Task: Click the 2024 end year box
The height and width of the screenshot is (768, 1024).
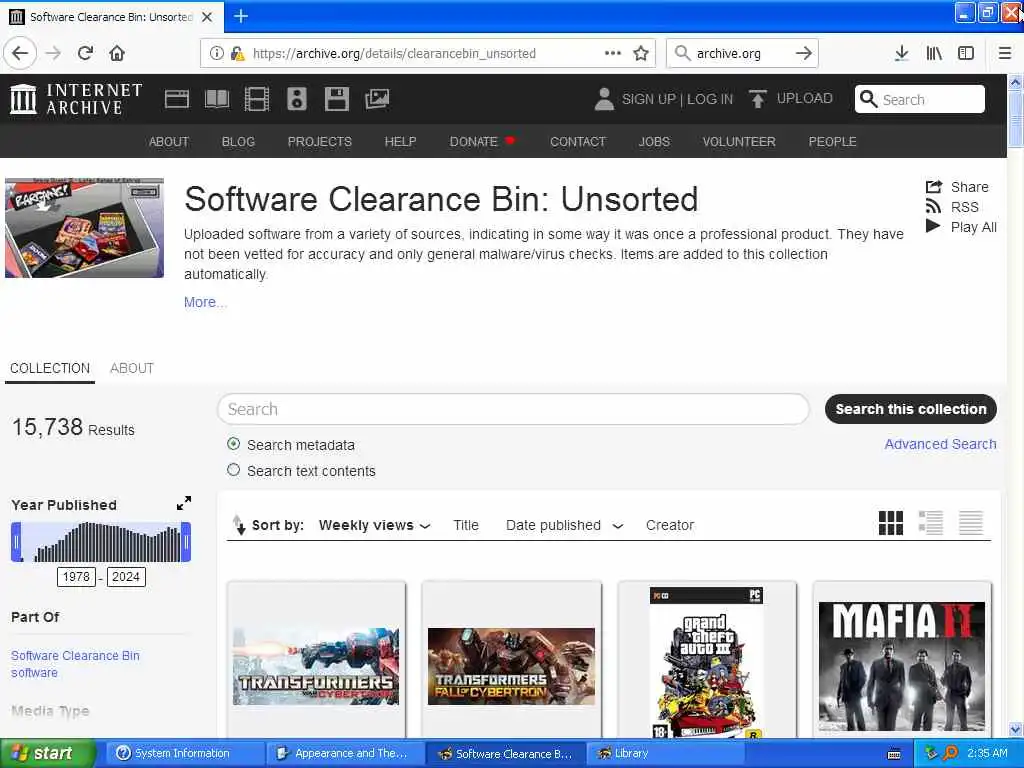Action: [126, 577]
